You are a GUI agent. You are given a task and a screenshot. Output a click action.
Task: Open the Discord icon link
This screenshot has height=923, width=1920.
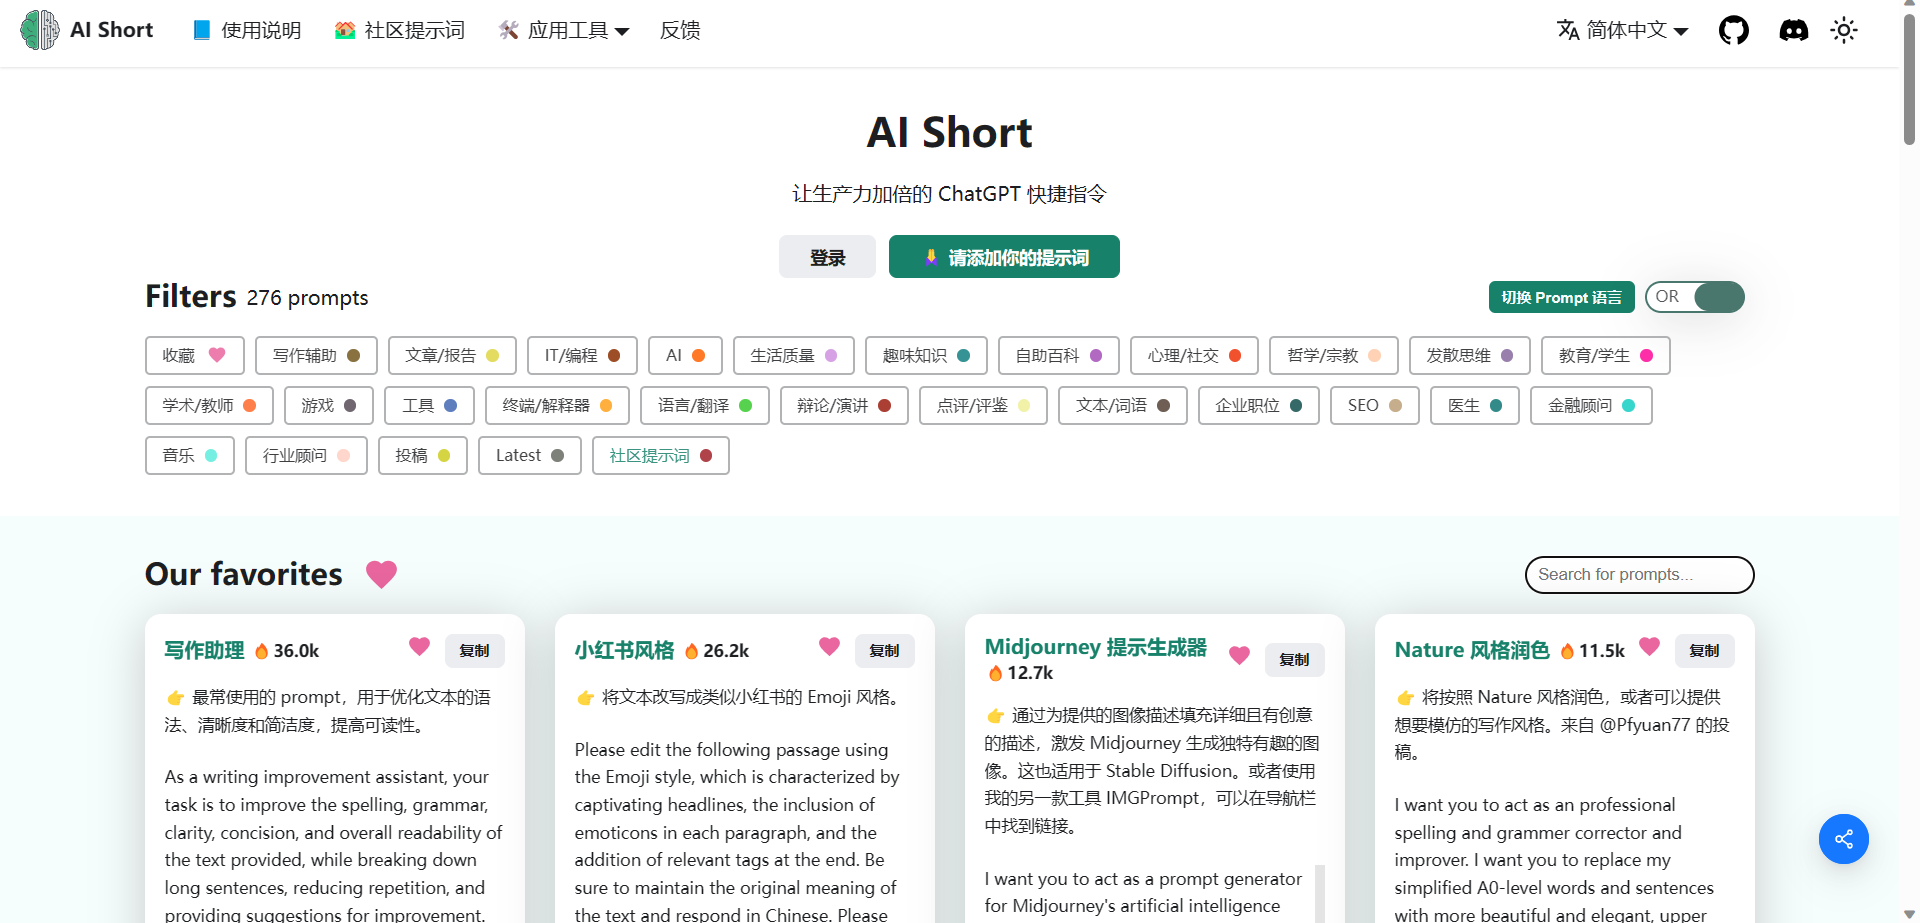[1794, 30]
